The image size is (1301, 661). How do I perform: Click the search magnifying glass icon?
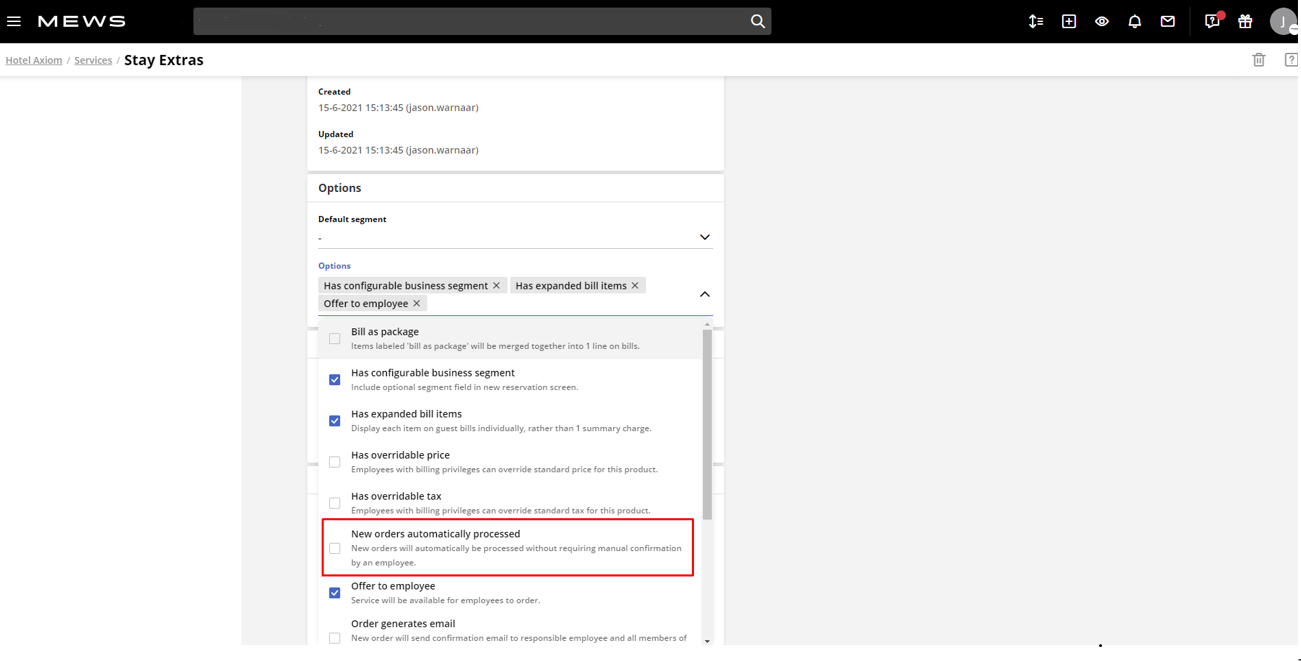(757, 20)
